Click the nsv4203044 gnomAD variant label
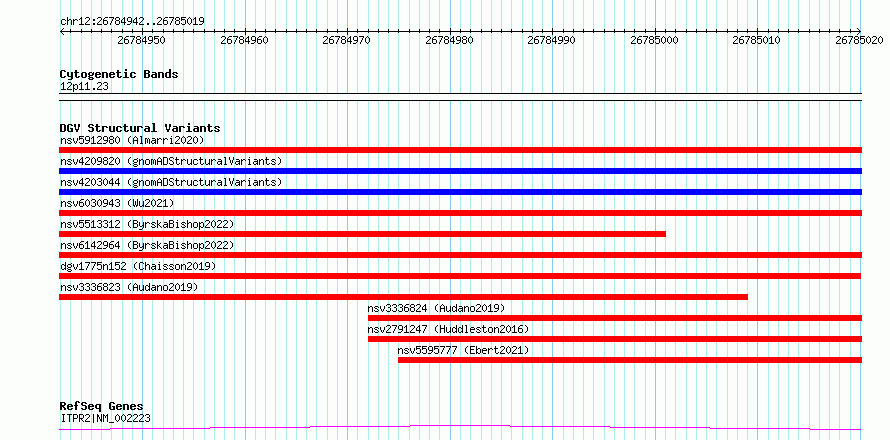The height and width of the screenshot is (440, 890). point(171,182)
